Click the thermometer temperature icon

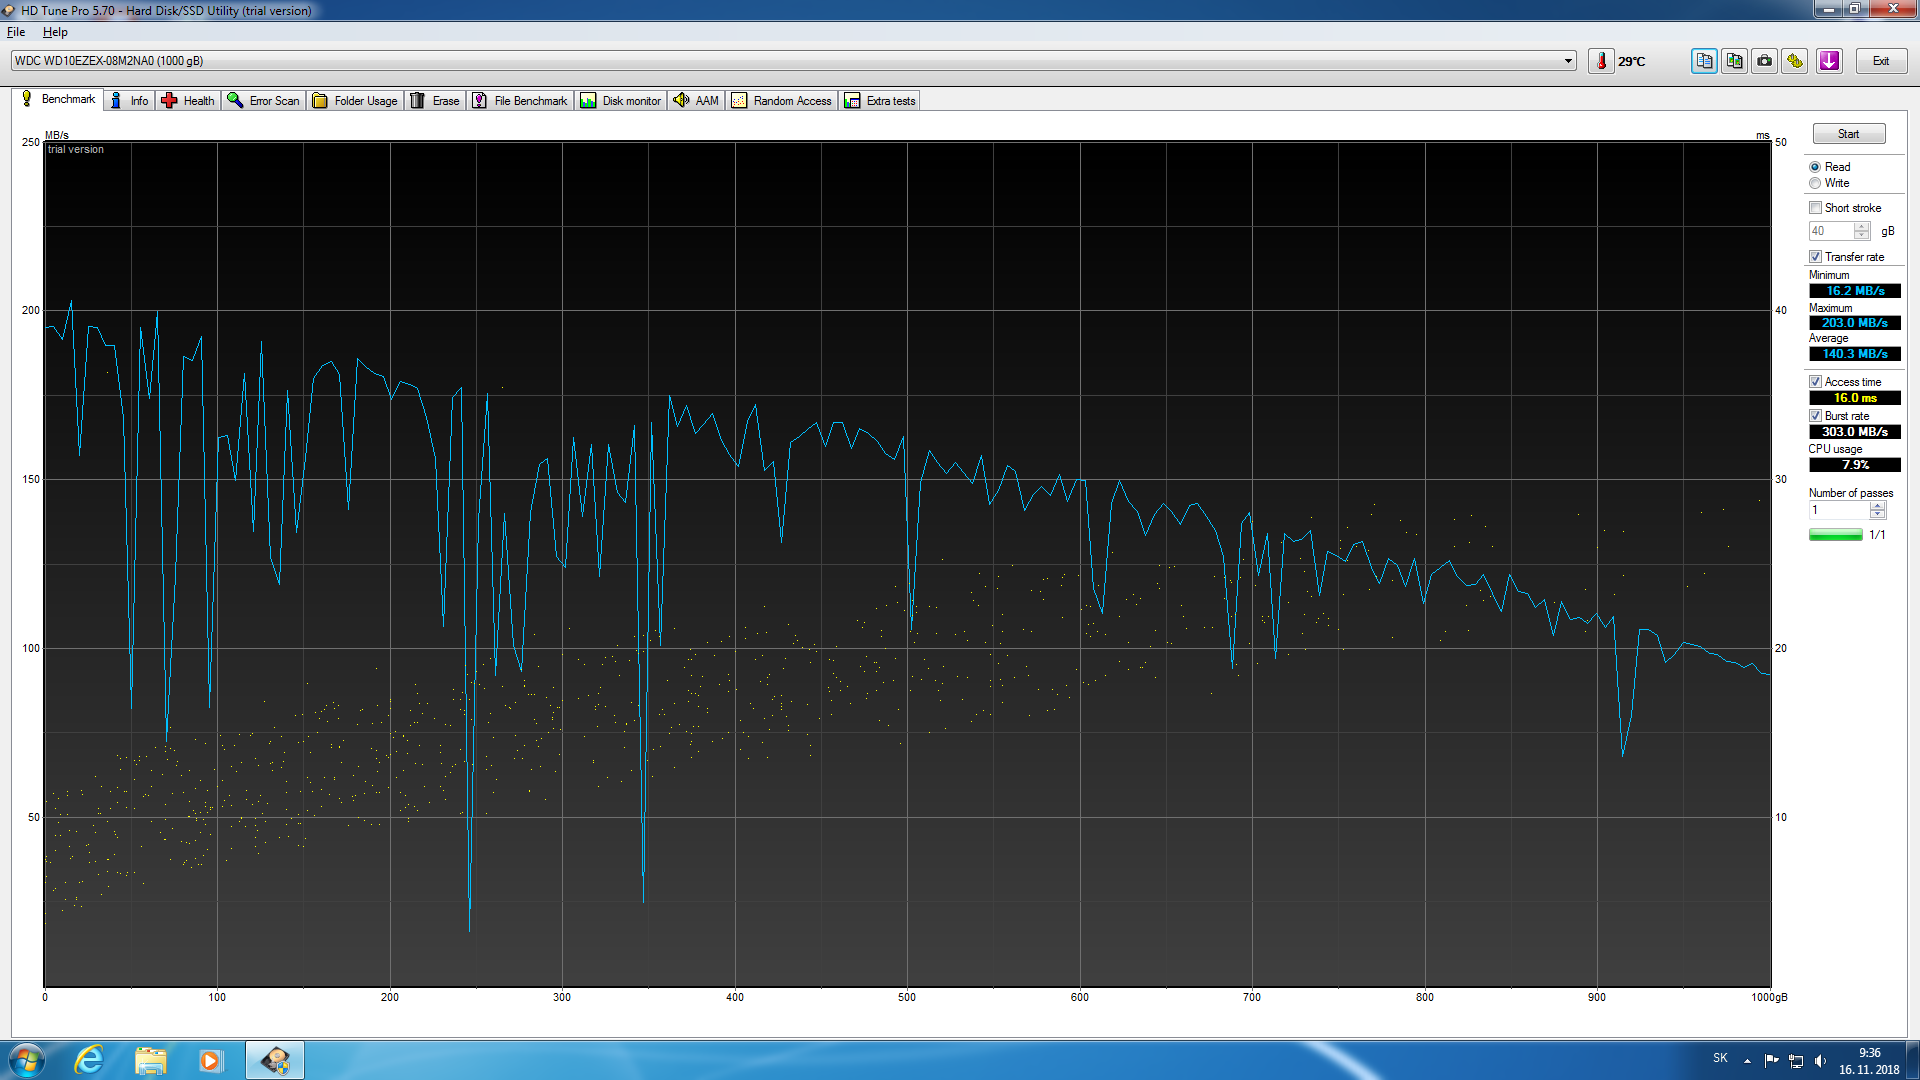point(1601,61)
